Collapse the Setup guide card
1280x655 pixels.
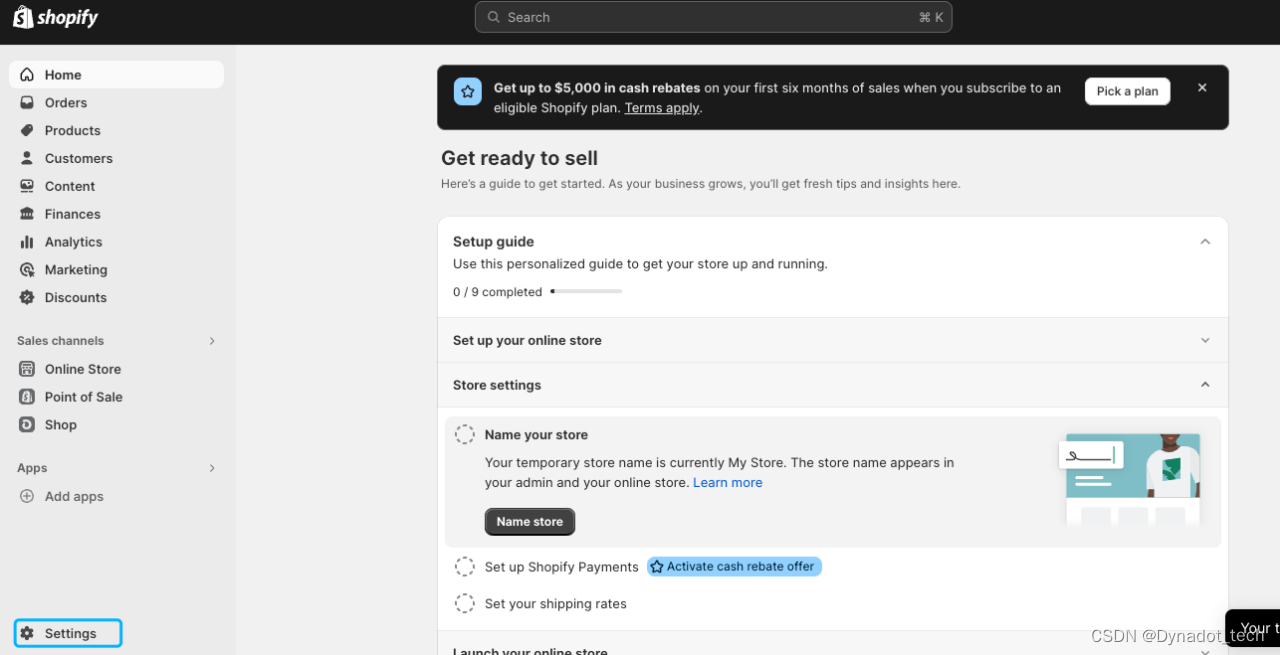coord(1205,242)
